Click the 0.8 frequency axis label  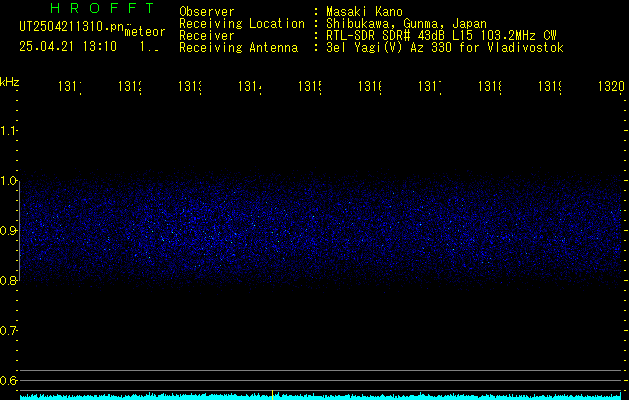coord(8,281)
